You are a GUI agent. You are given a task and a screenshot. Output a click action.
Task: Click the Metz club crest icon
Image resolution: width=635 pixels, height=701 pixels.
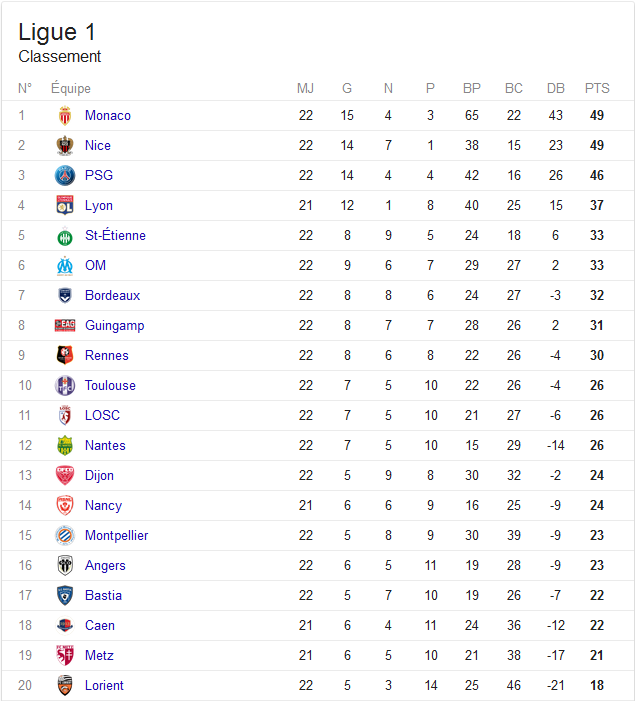tap(65, 655)
